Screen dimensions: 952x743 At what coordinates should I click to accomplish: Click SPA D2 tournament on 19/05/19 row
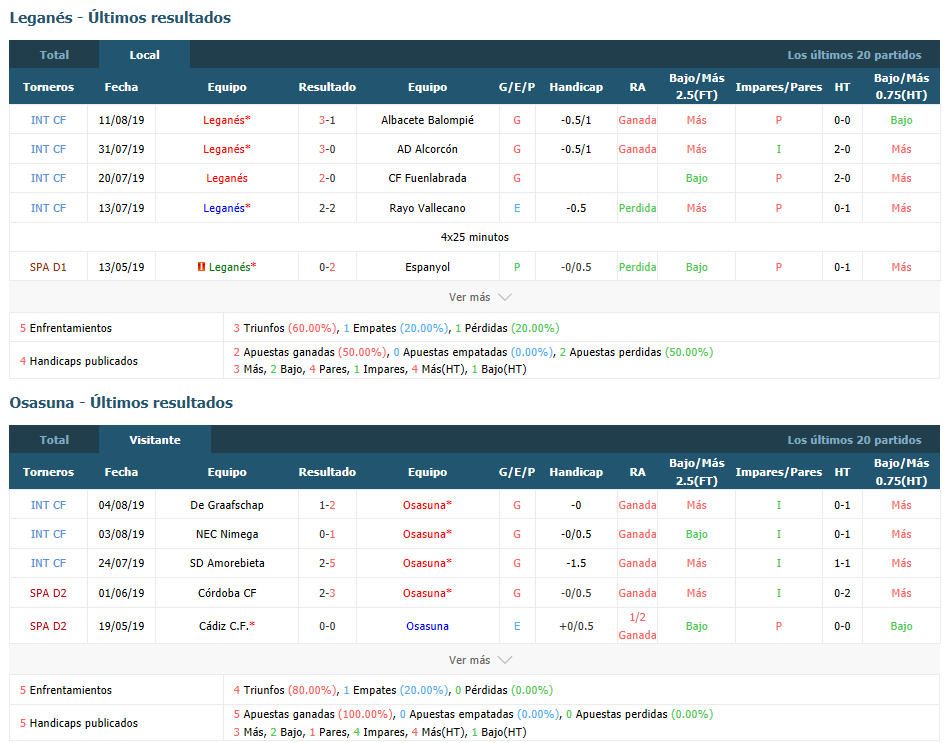pyautogui.click(x=48, y=626)
